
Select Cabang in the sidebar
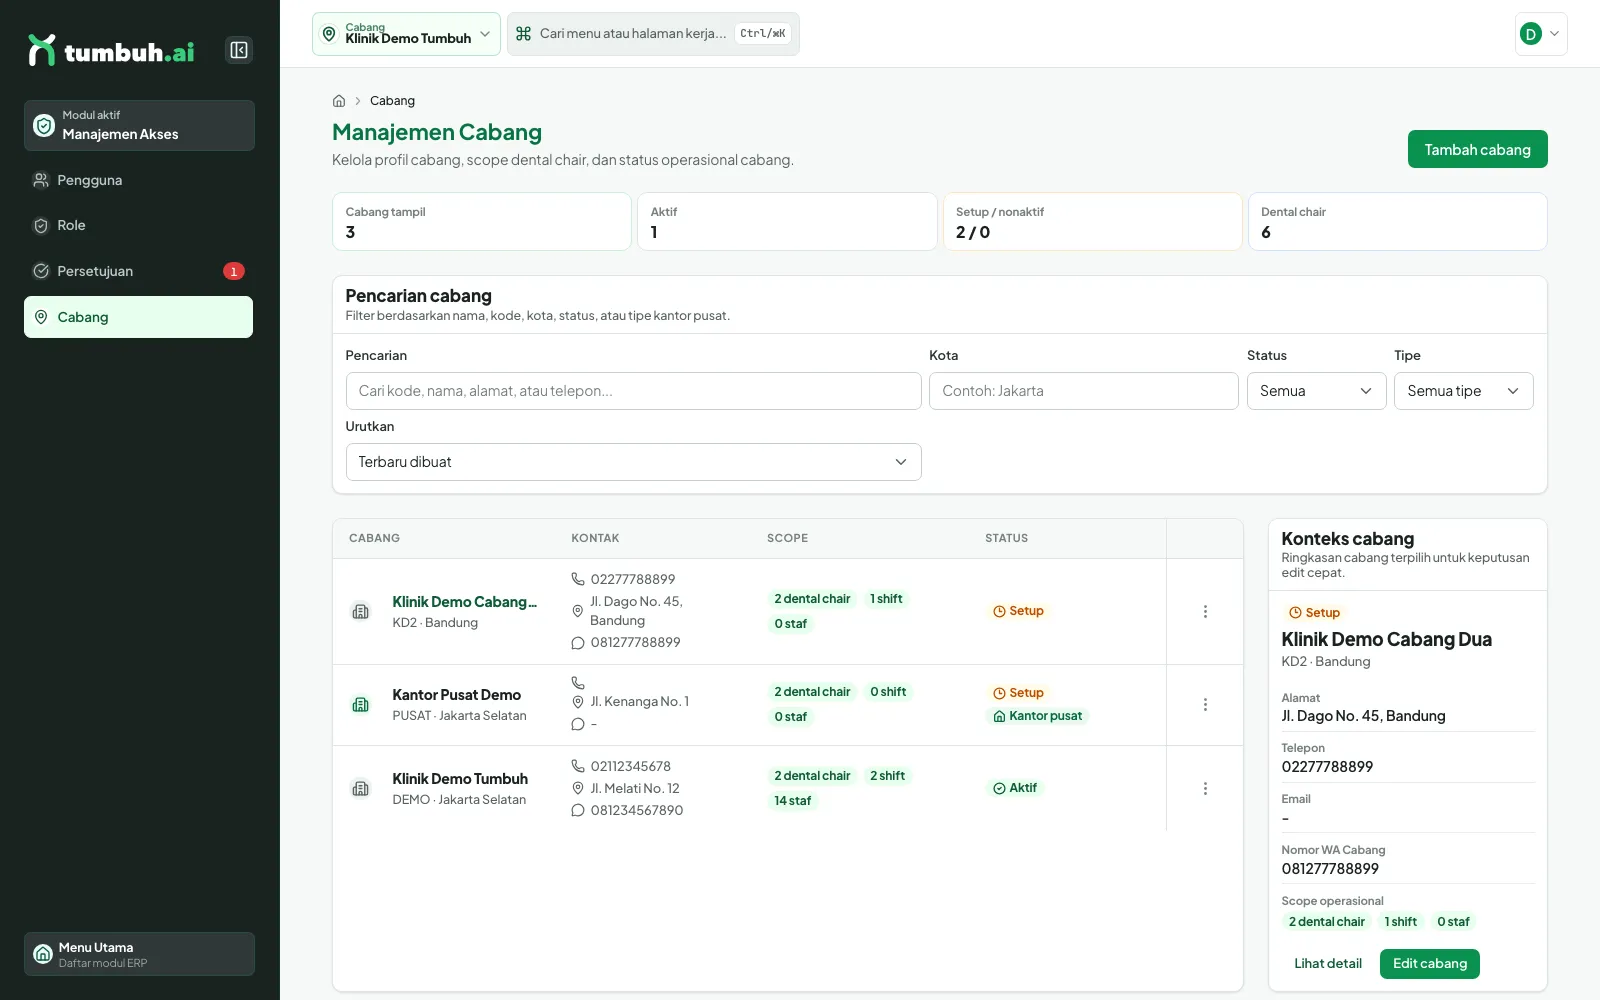[x=138, y=317]
